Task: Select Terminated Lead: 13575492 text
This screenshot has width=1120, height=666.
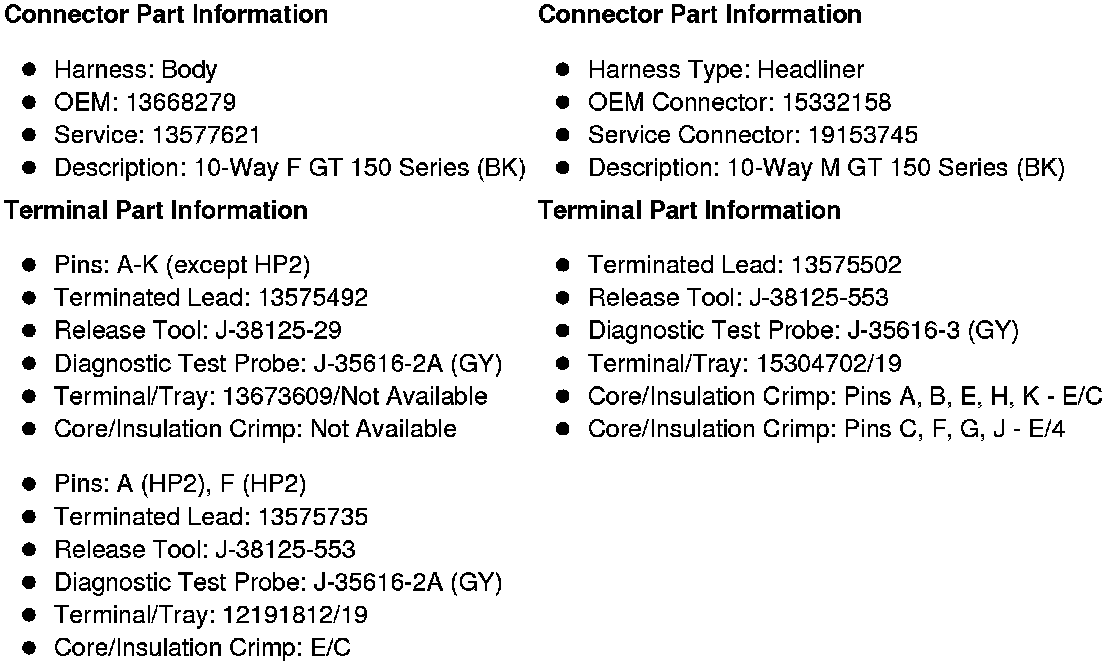Action: (x=211, y=298)
